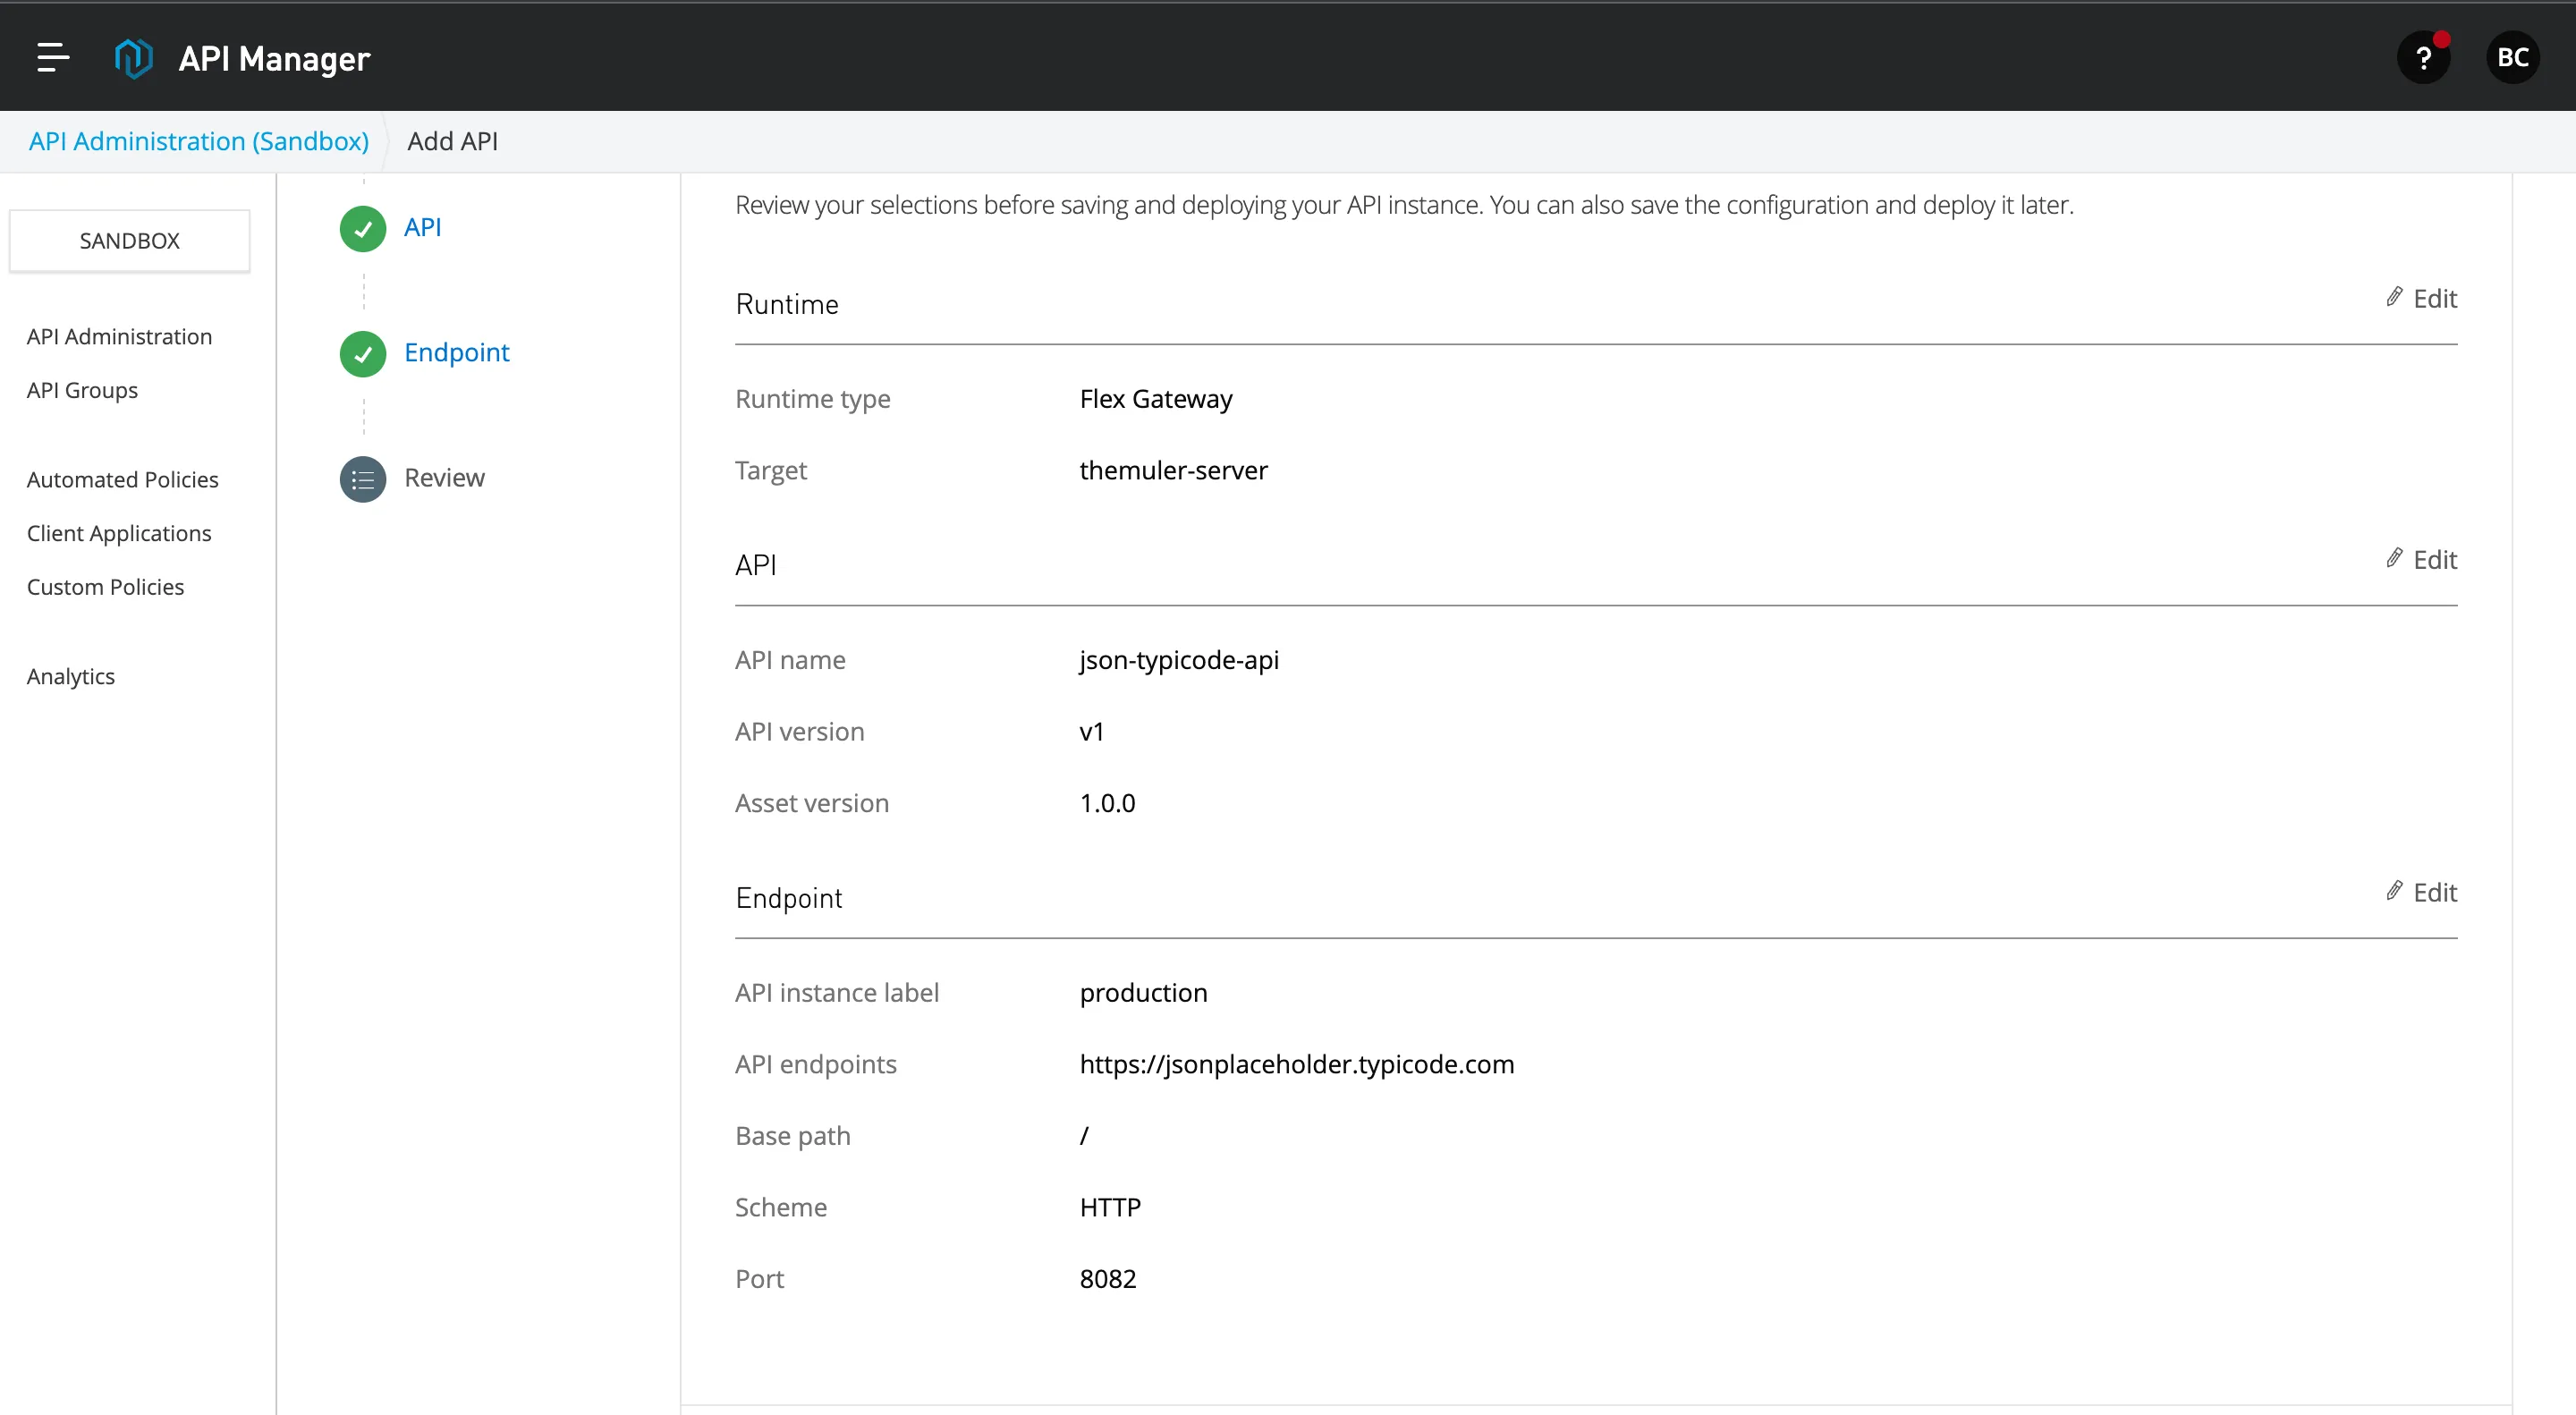2576x1415 pixels.
Task: Click the API endpoints label
Action: click(x=815, y=1064)
